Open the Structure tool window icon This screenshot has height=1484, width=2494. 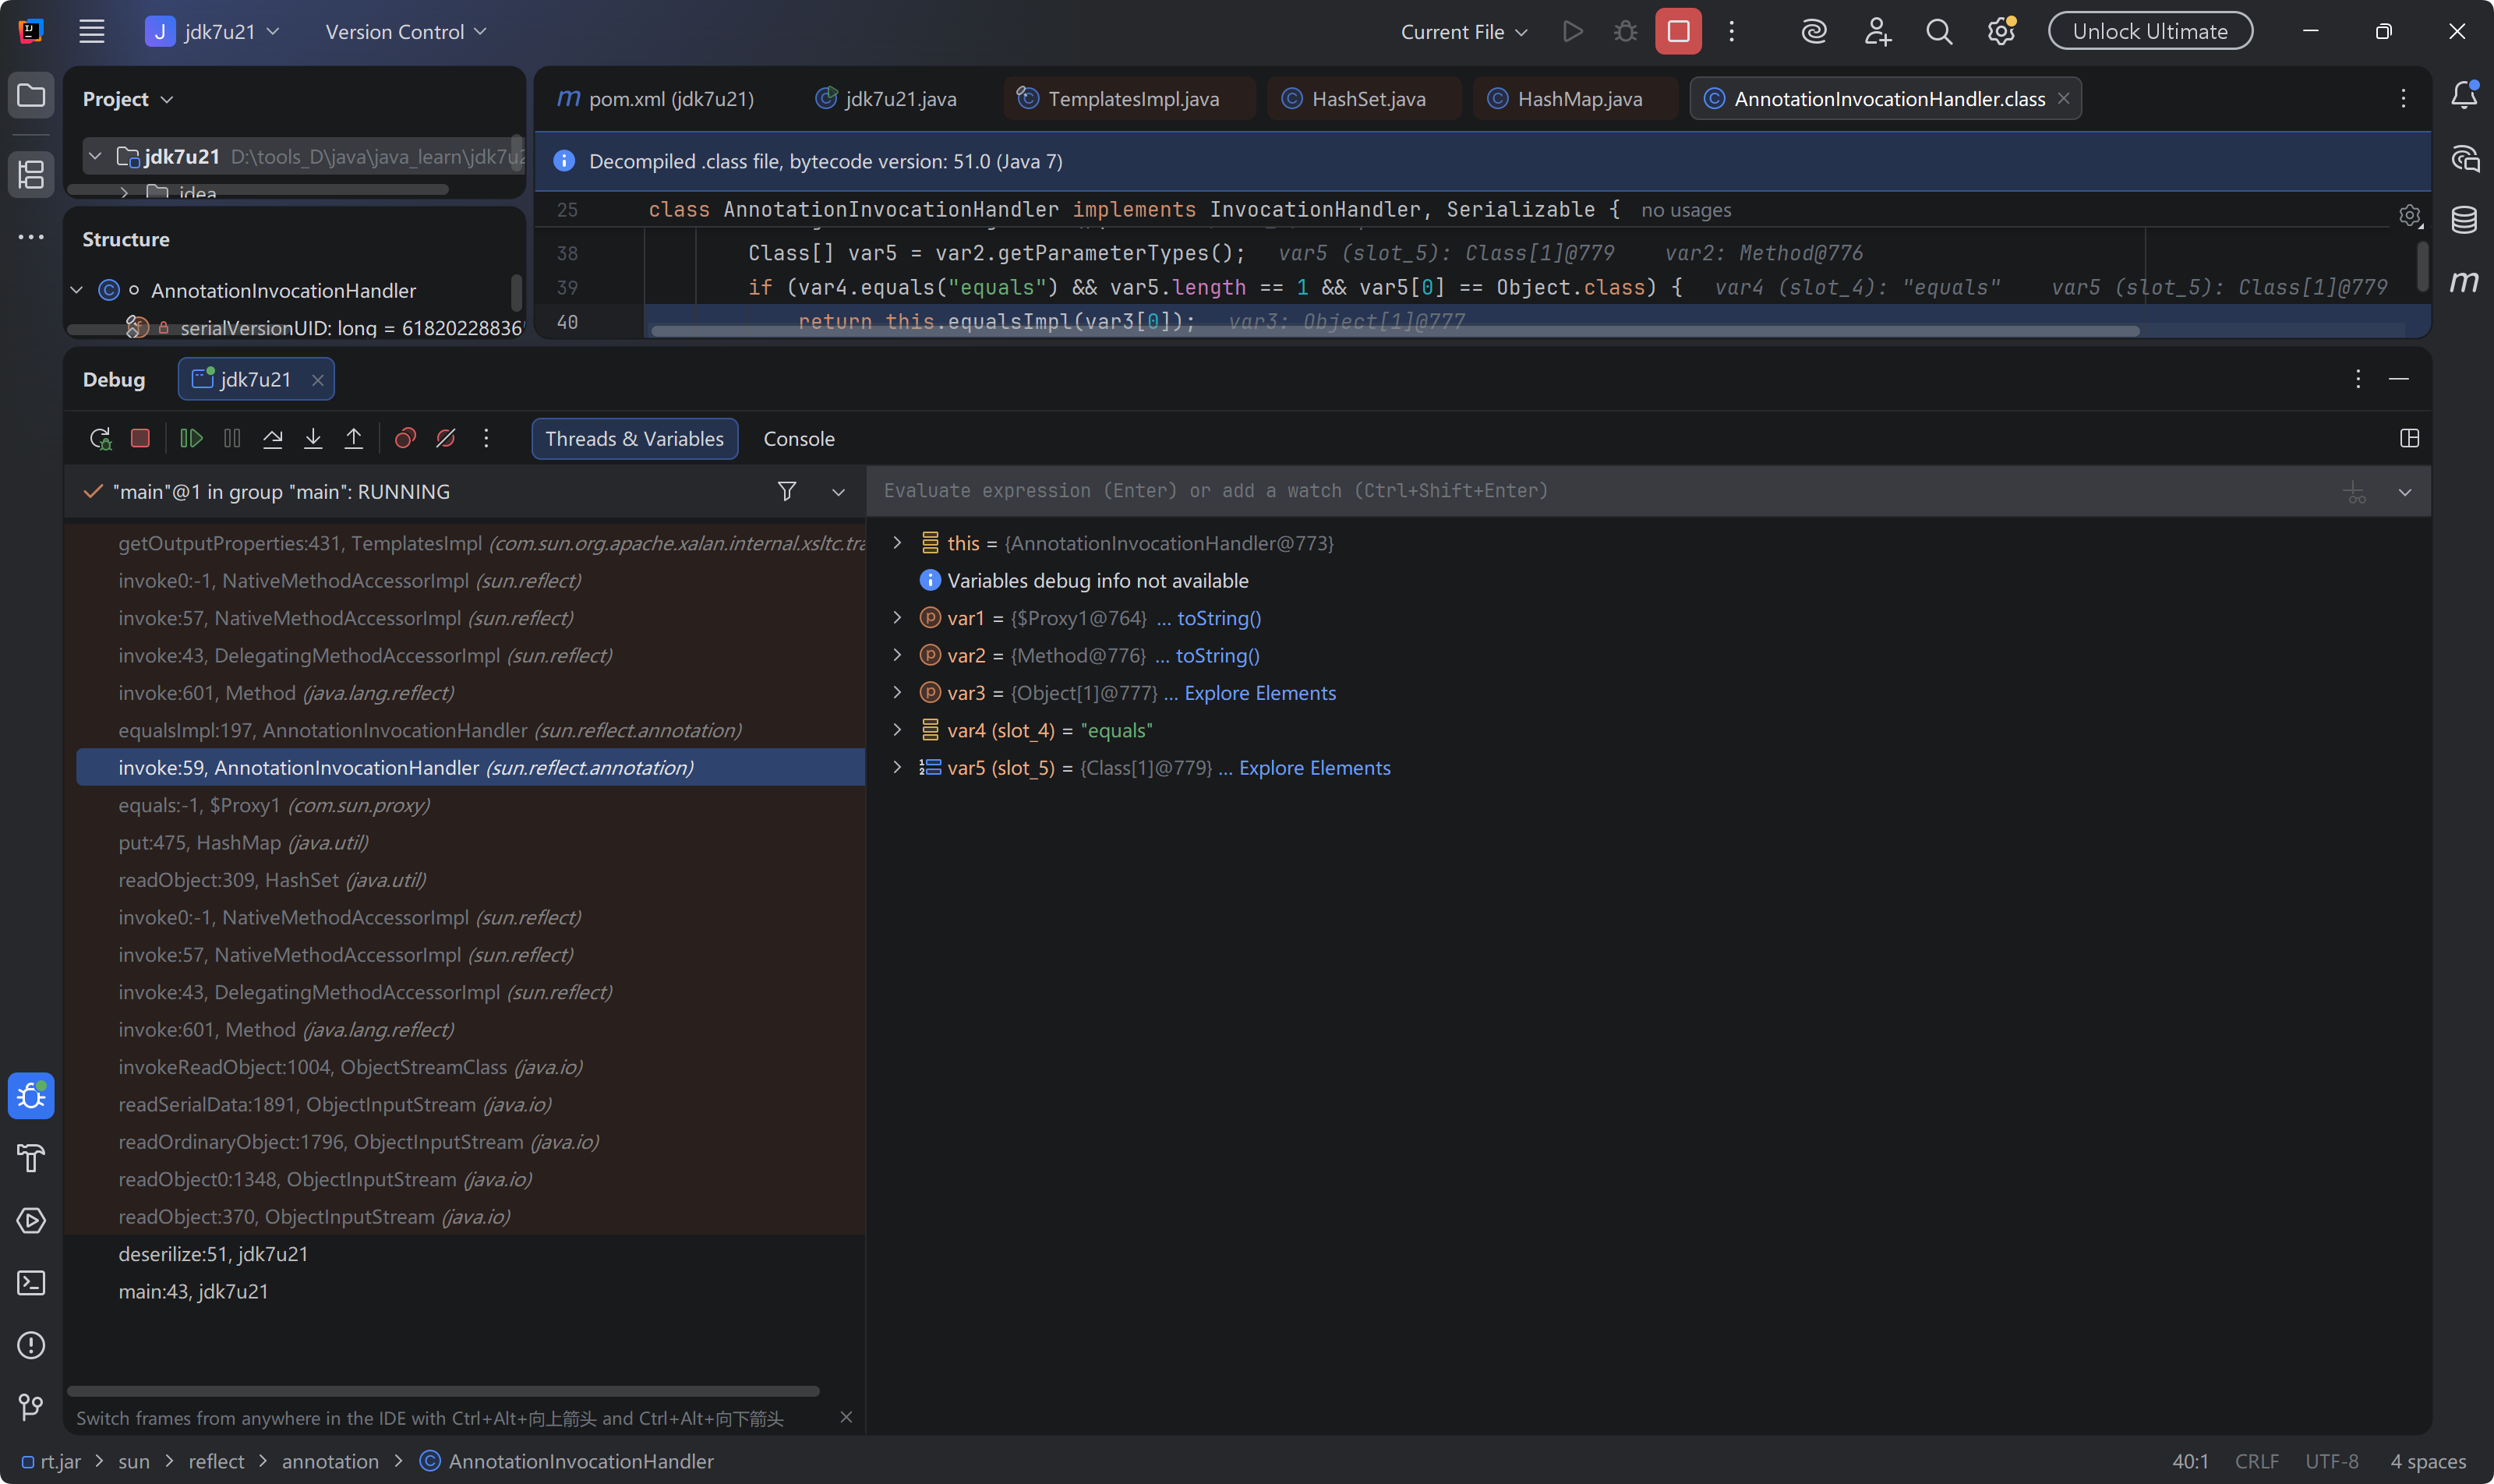pyautogui.click(x=31, y=175)
